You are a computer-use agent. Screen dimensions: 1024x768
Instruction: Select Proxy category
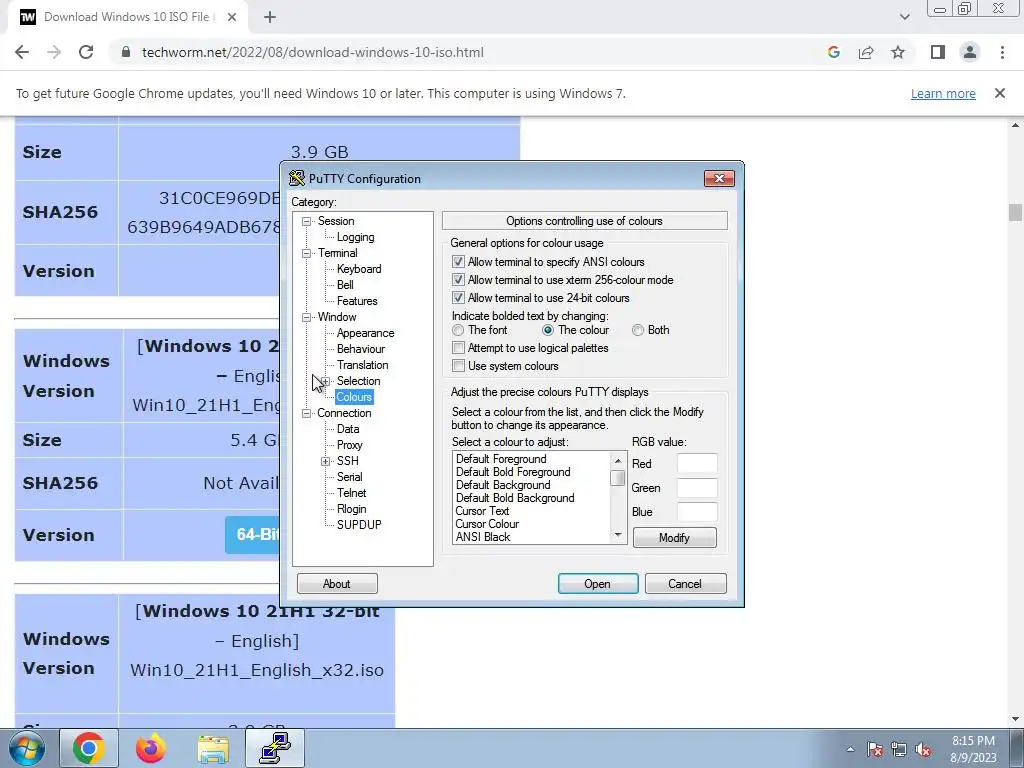349,445
